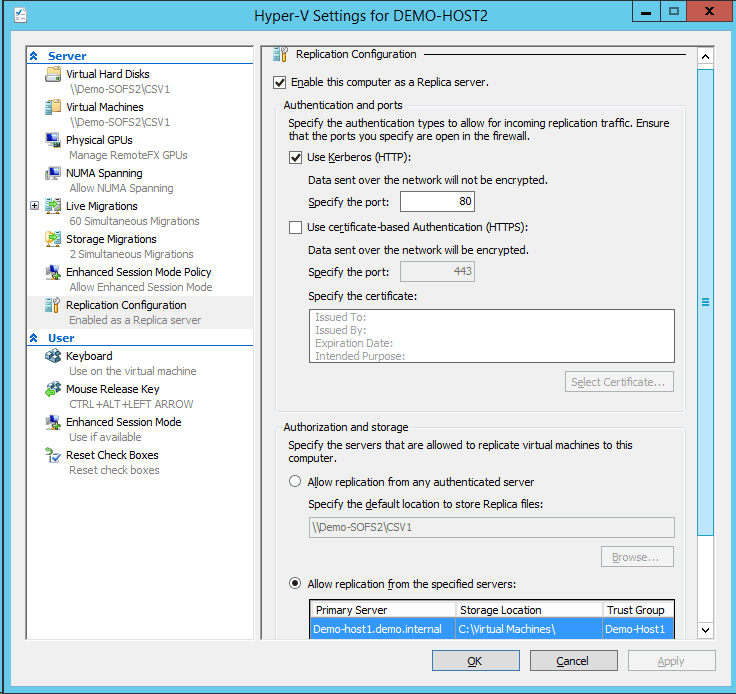Click the Live Migrations icon
Viewport: 736px width, 694px height.
pos(53,206)
